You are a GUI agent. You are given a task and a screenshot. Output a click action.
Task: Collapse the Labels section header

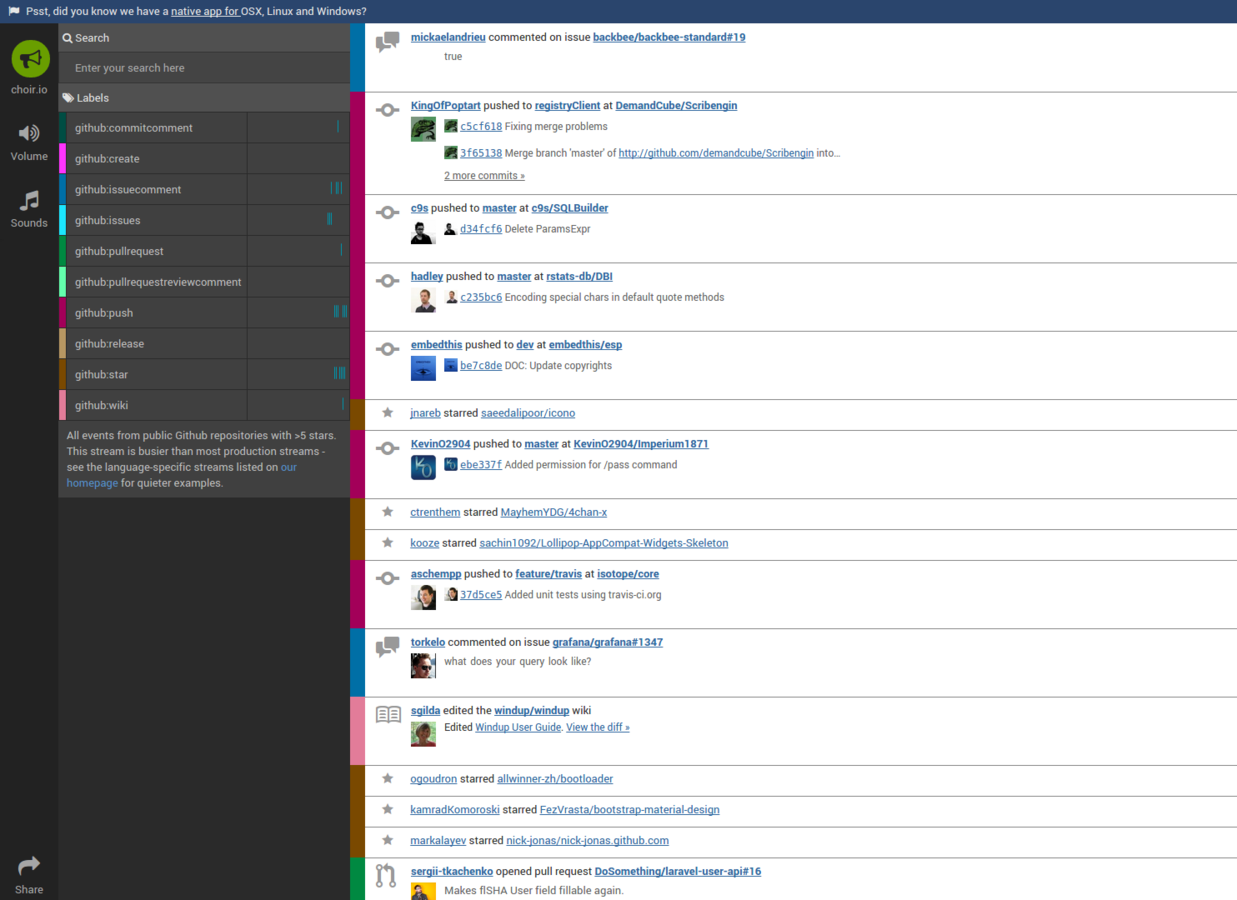[x=204, y=98]
